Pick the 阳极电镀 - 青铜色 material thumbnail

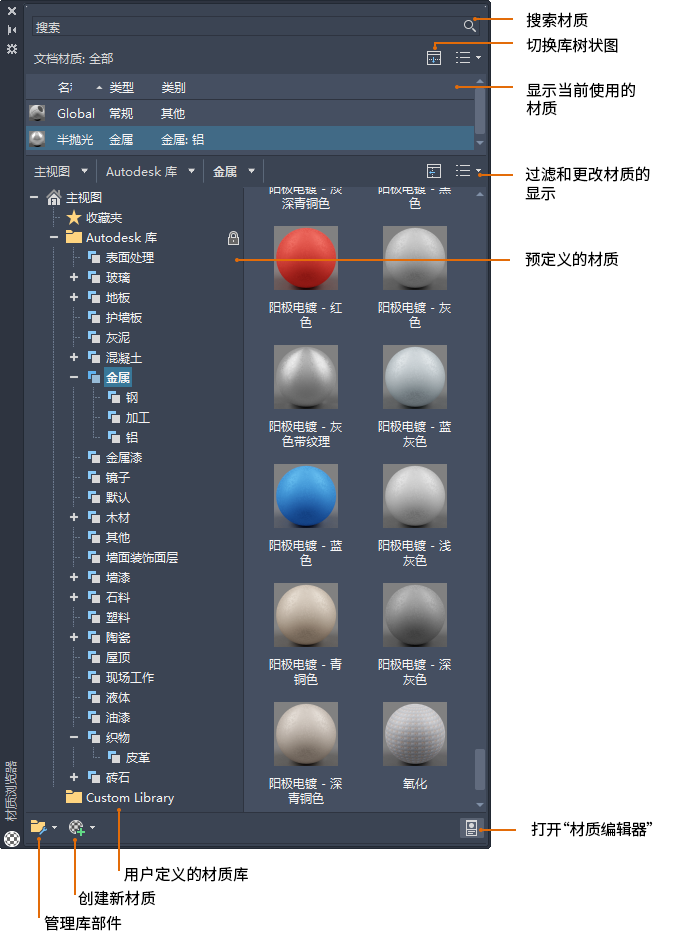(306, 615)
